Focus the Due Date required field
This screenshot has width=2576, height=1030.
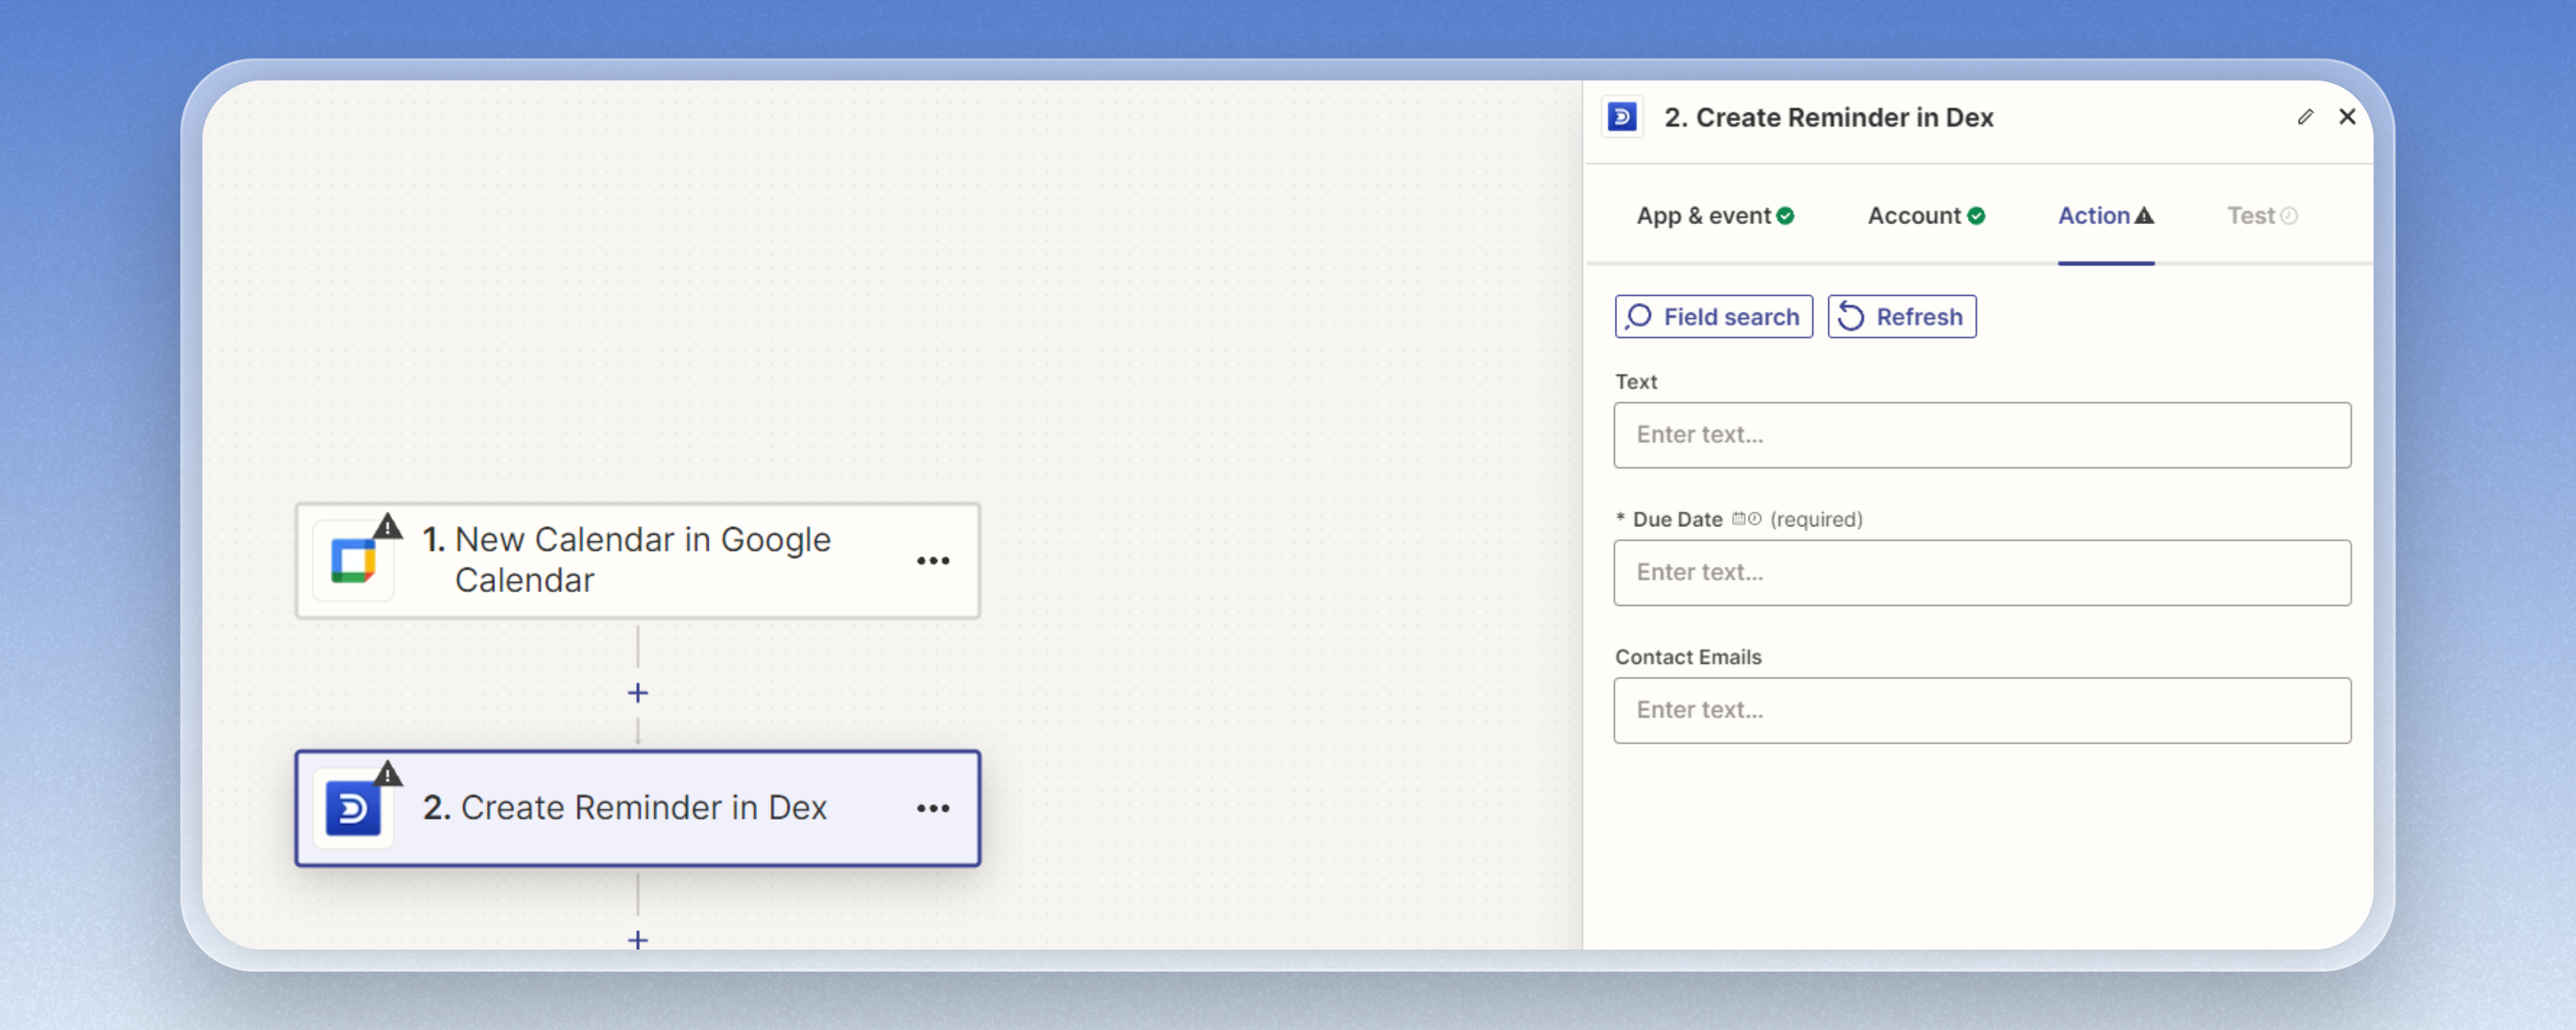tap(1981, 573)
